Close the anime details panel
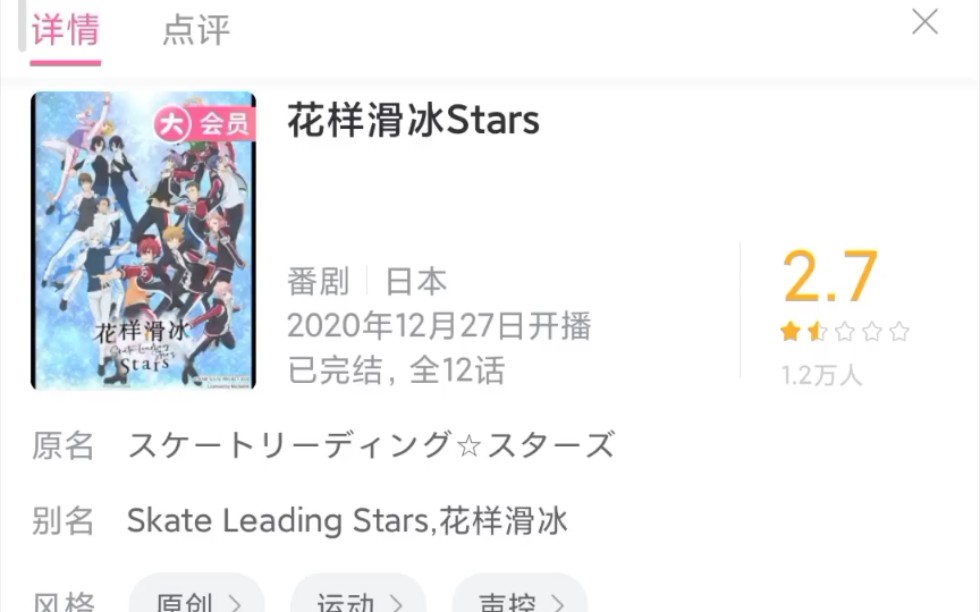 point(924,22)
